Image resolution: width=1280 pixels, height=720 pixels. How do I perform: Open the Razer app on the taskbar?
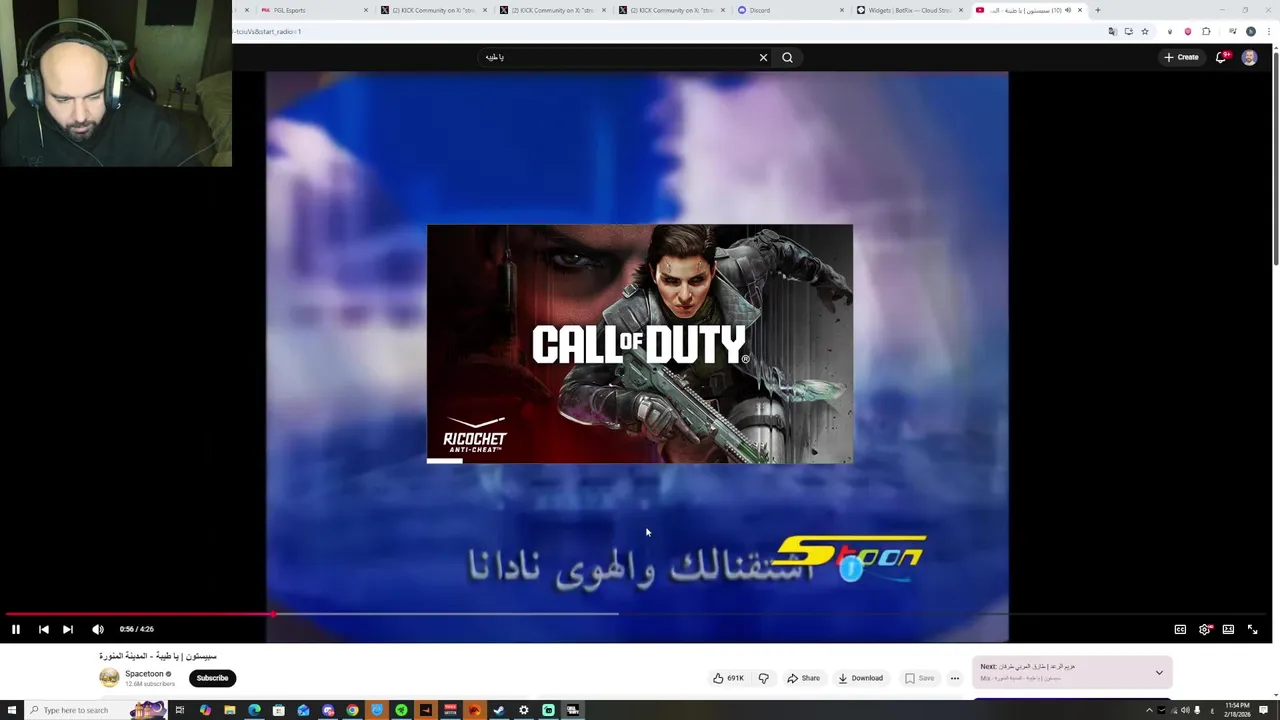point(401,710)
